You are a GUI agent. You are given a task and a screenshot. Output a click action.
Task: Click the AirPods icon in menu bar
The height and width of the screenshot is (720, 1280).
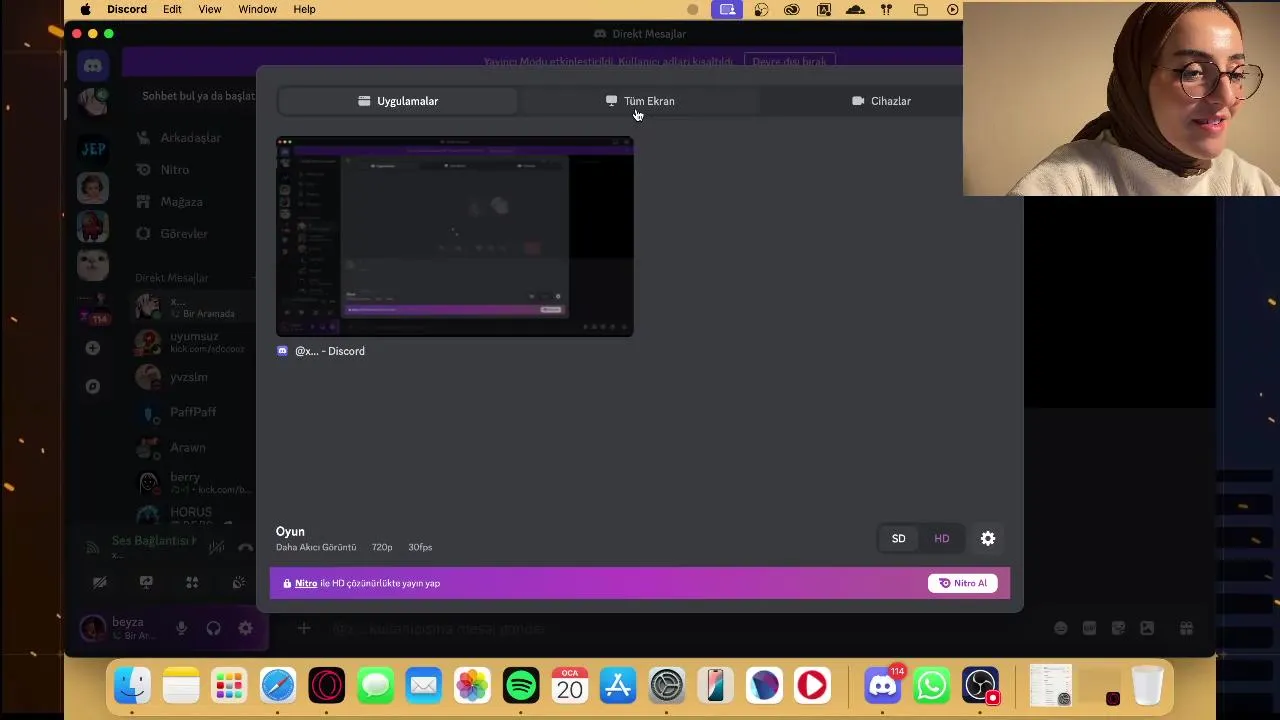tap(886, 9)
